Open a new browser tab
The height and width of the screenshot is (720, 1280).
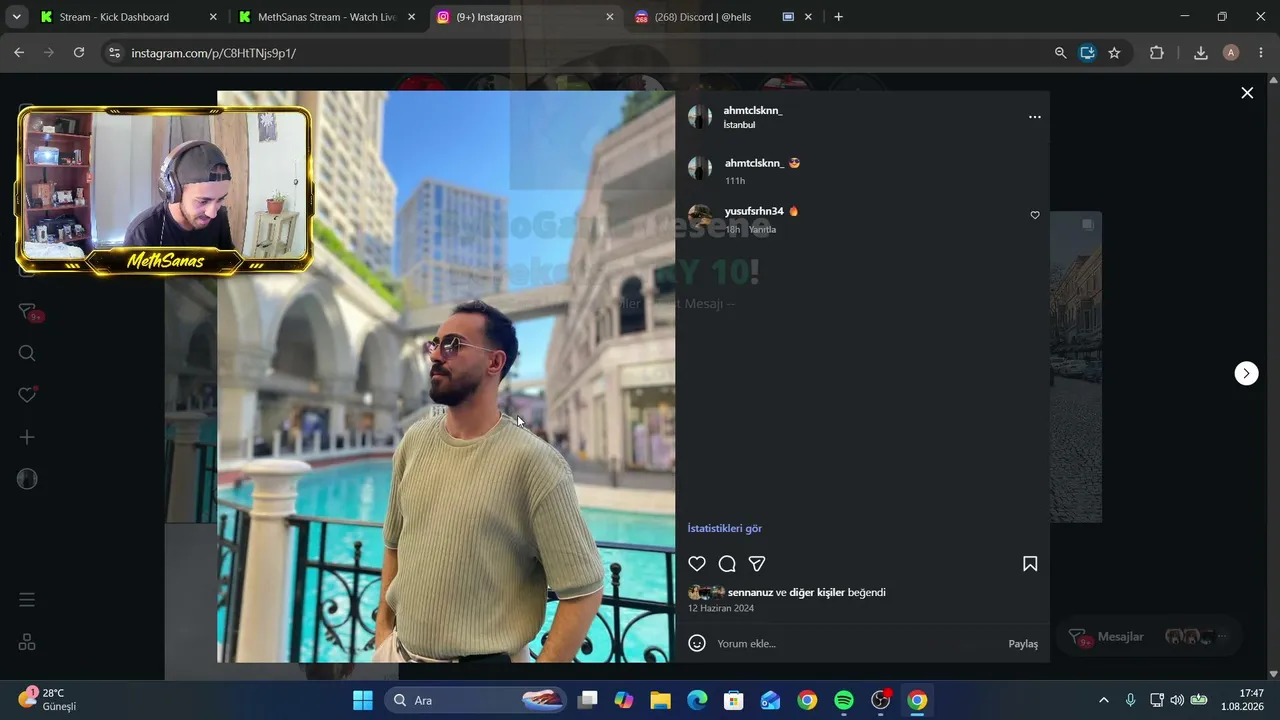click(x=838, y=17)
